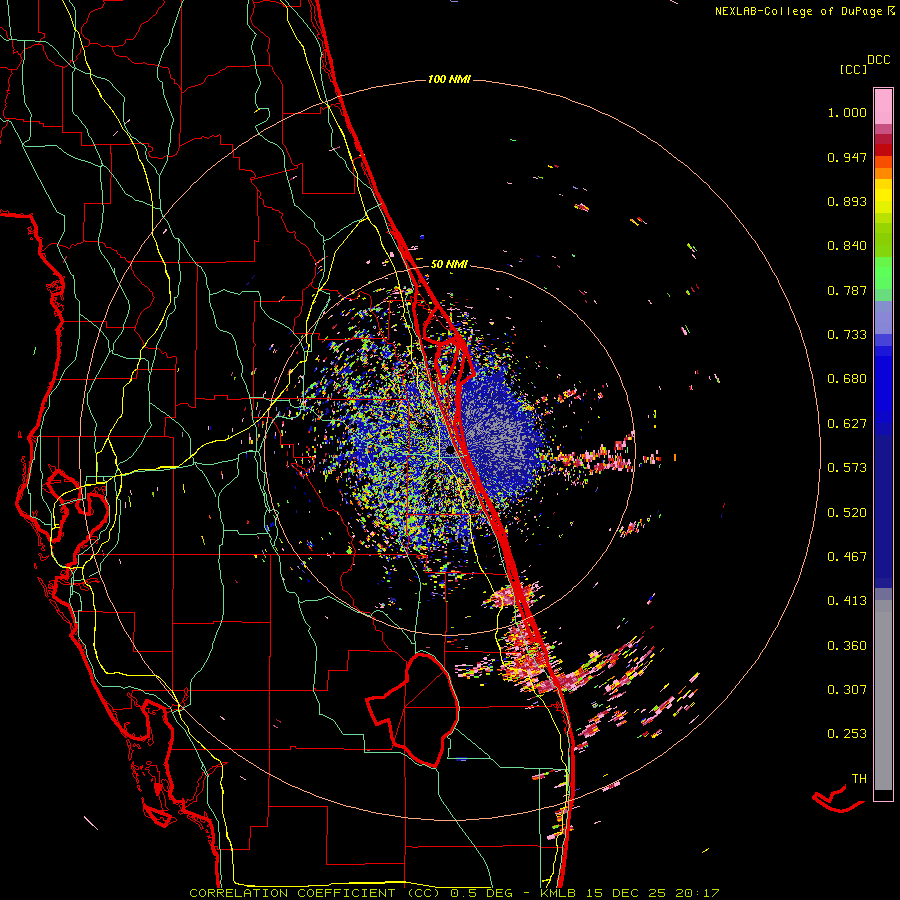Click the KMLB radar site dot at center

450,451
